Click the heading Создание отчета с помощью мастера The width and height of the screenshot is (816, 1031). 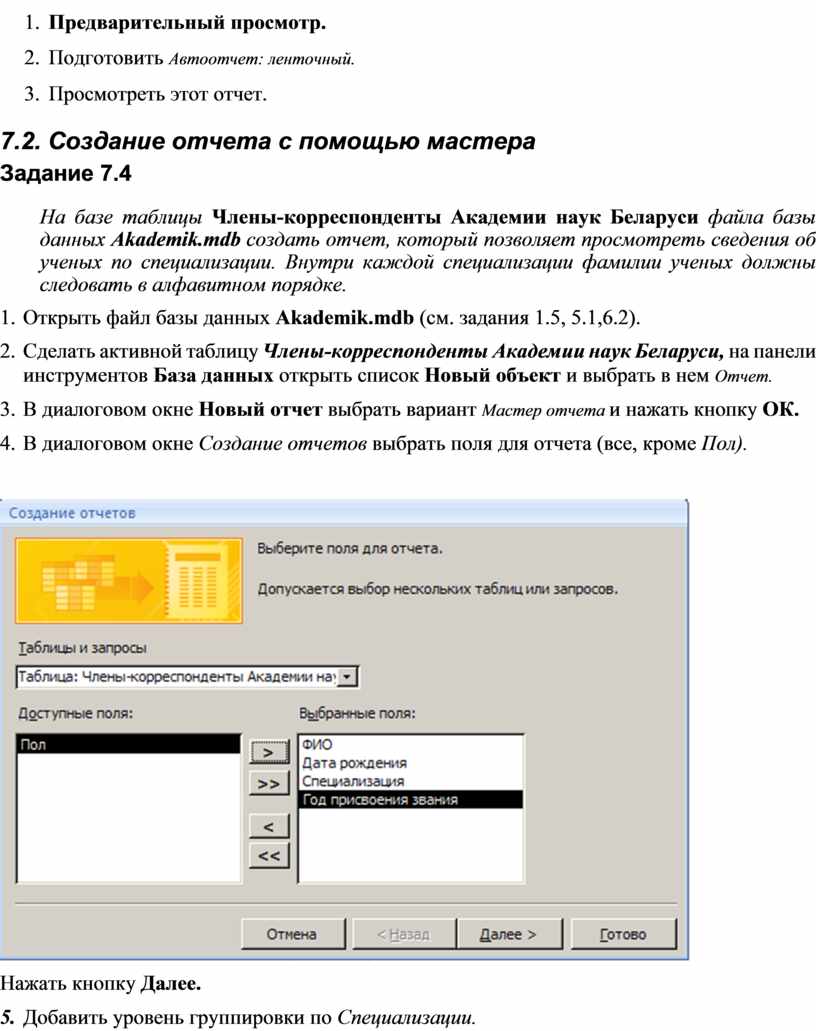tap(268, 141)
